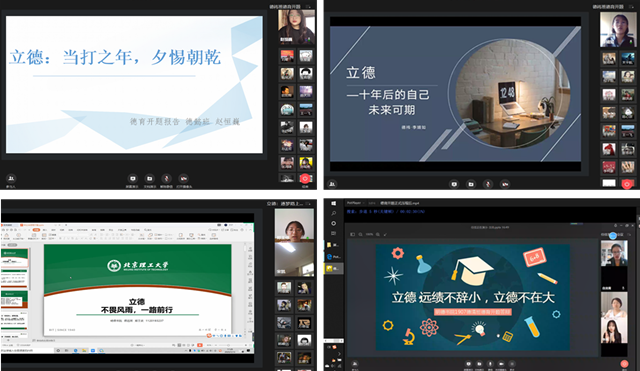Select highlighted red tab in WPS ribbon
Viewport: 640px width, 371px height.
click(x=36, y=230)
